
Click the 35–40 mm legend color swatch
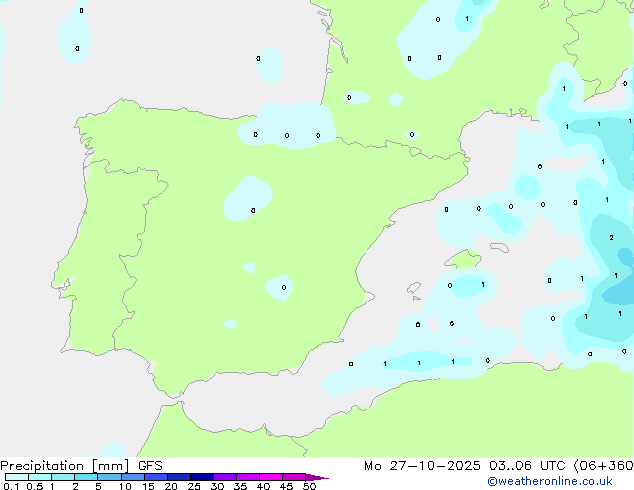click(x=247, y=477)
